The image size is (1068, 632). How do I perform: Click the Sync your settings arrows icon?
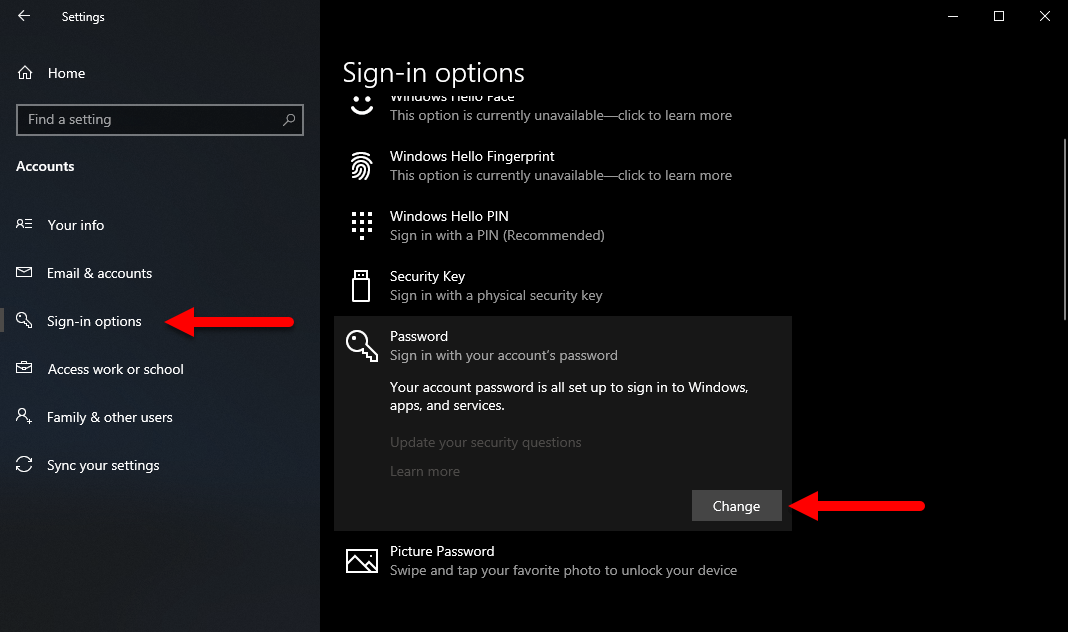click(24, 464)
